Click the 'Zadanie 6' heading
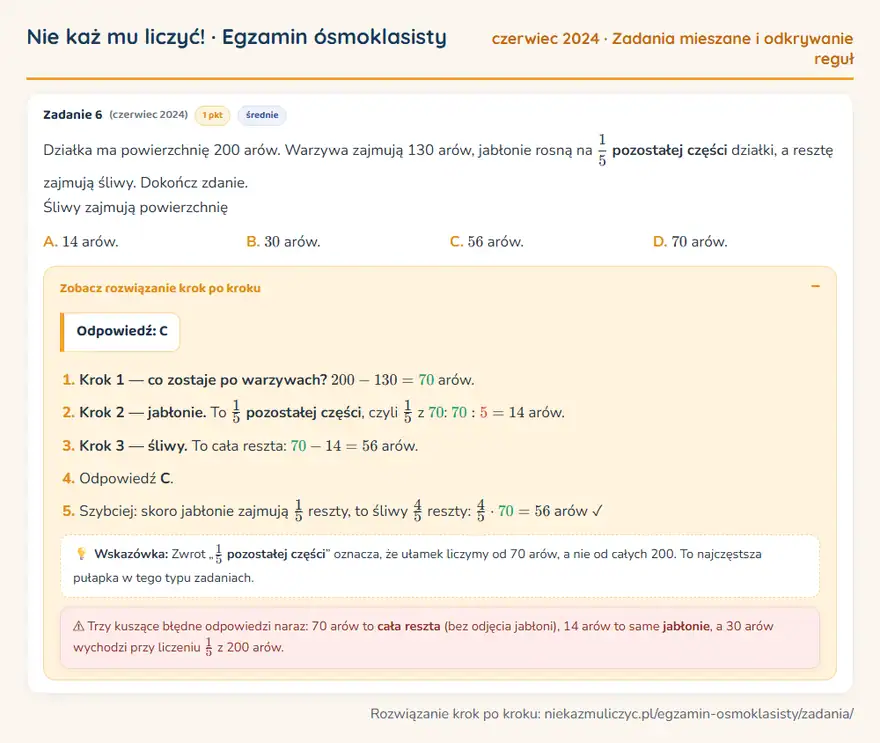The height and width of the screenshot is (743, 880). (x=72, y=114)
